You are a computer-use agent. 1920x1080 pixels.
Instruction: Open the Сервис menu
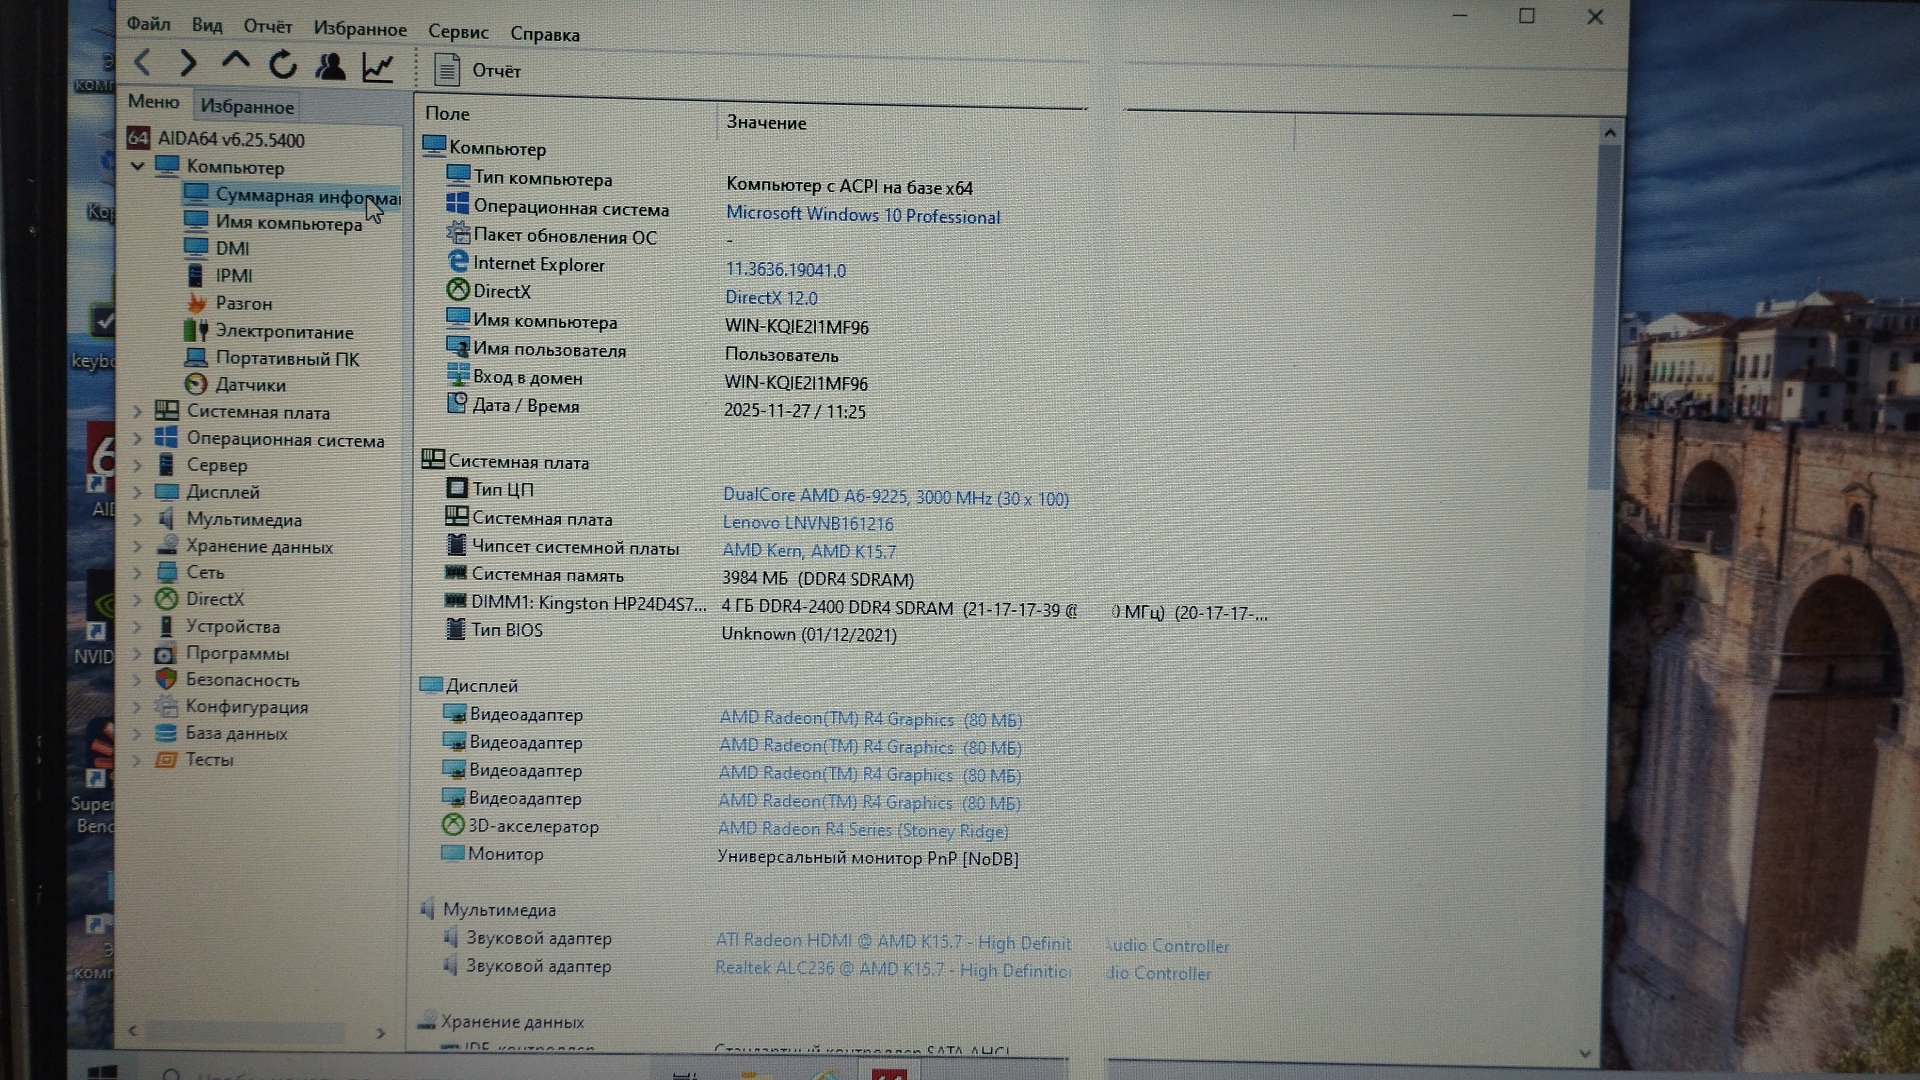(x=458, y=31)
